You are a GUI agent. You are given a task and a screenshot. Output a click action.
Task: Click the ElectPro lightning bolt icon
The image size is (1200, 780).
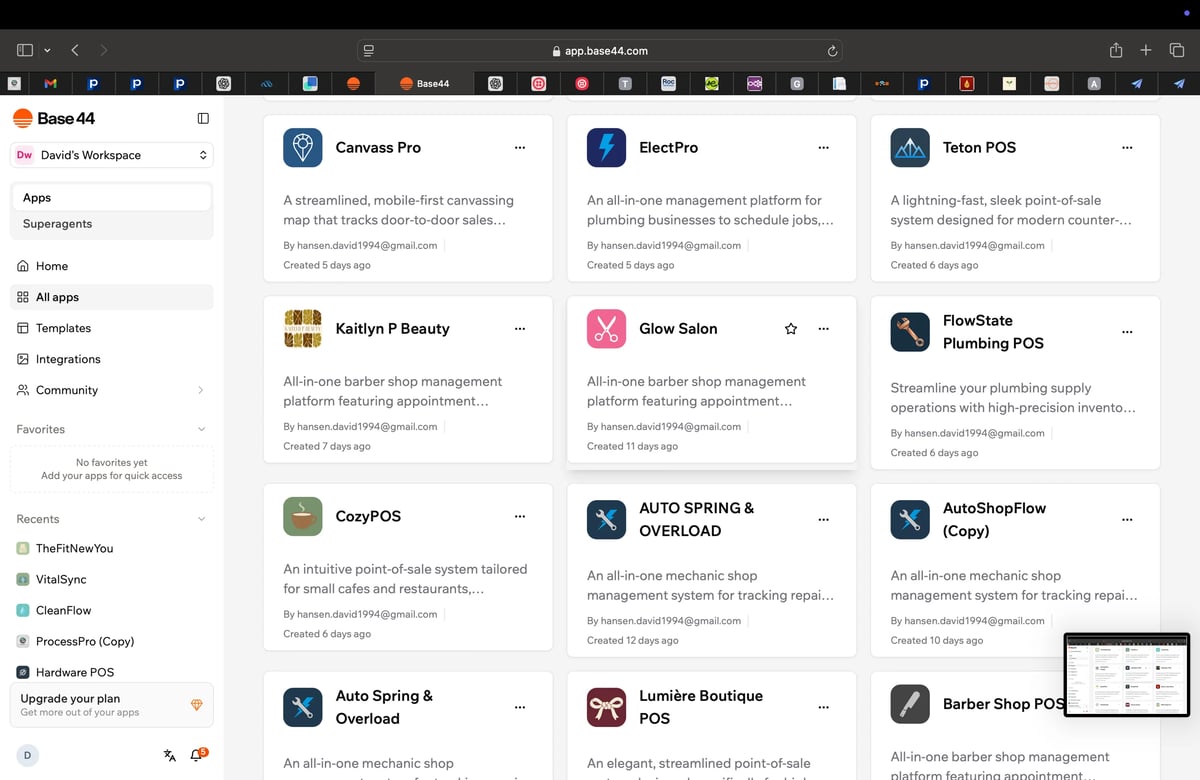[x=606, y=147]
